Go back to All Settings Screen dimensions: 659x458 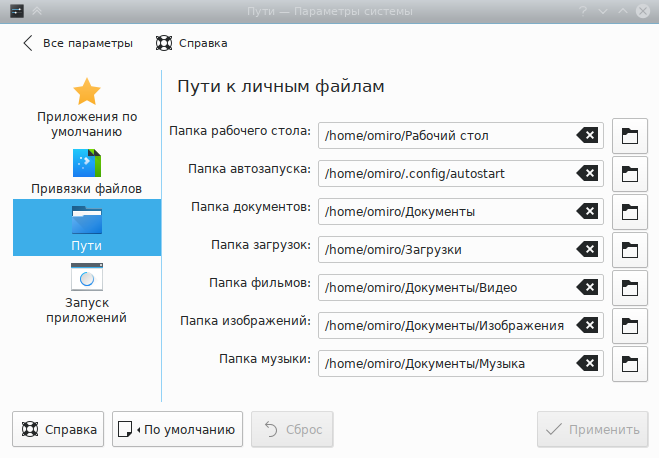point(77,43)
